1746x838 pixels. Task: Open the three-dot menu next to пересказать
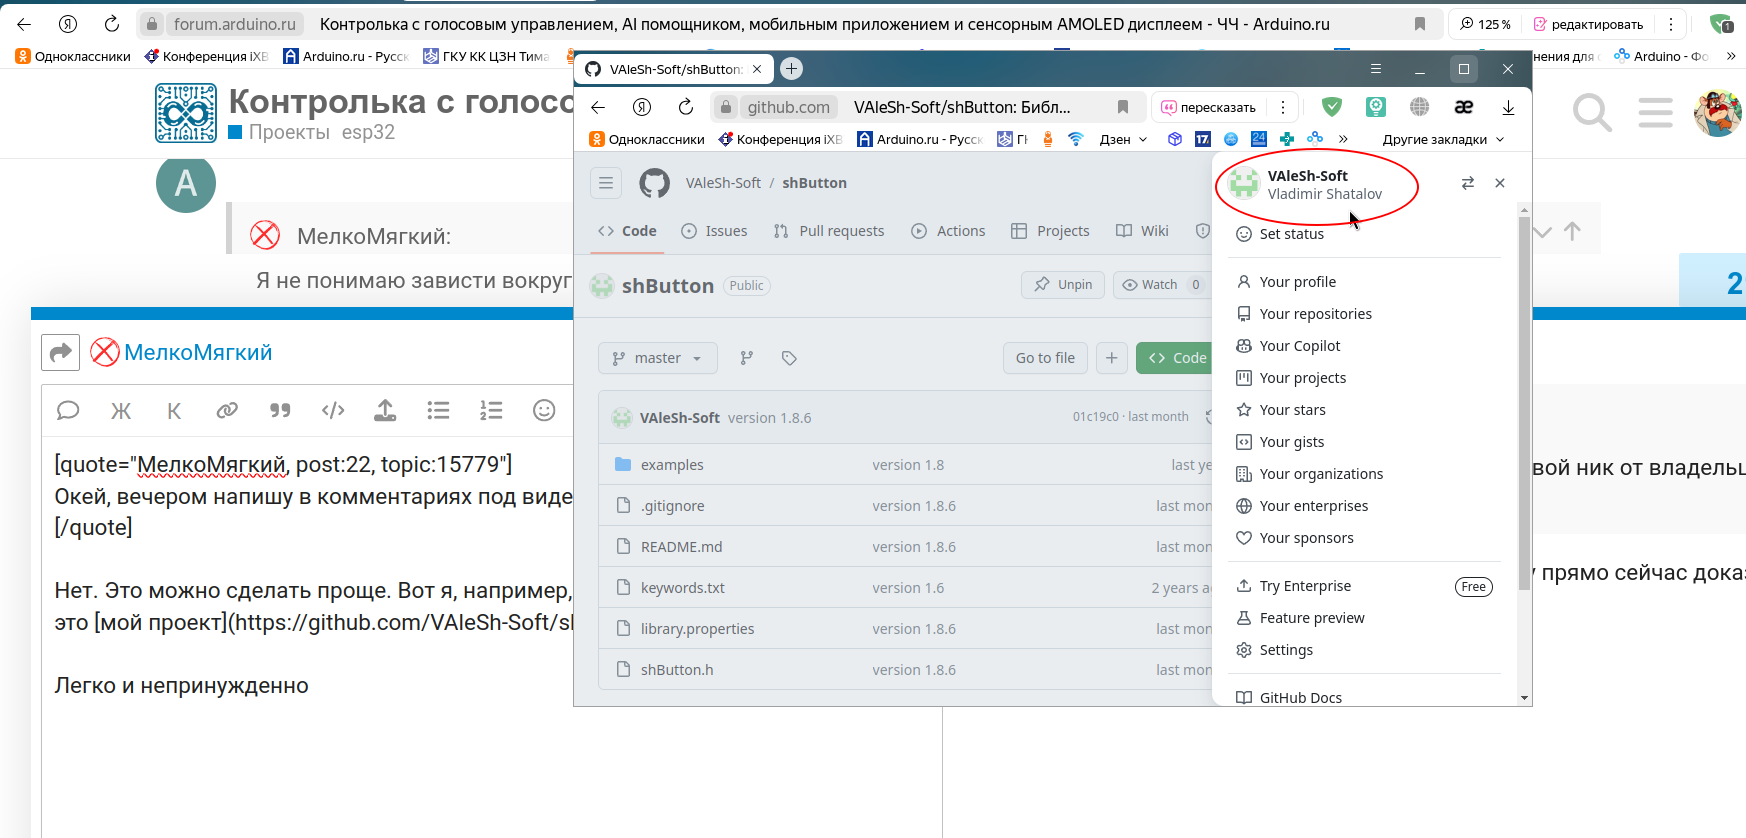pos(1283,107)
